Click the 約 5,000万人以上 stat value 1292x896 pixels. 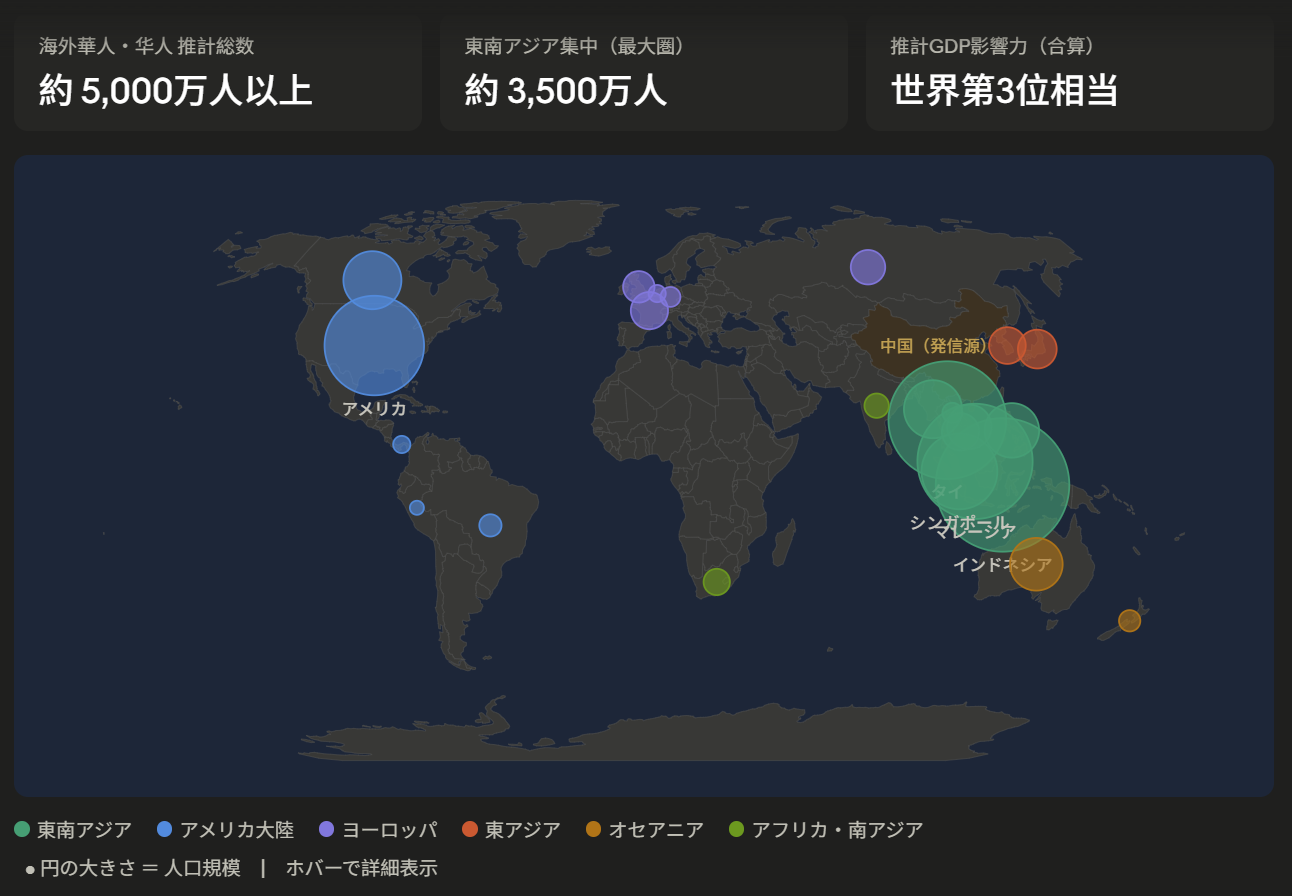point(176,91)
